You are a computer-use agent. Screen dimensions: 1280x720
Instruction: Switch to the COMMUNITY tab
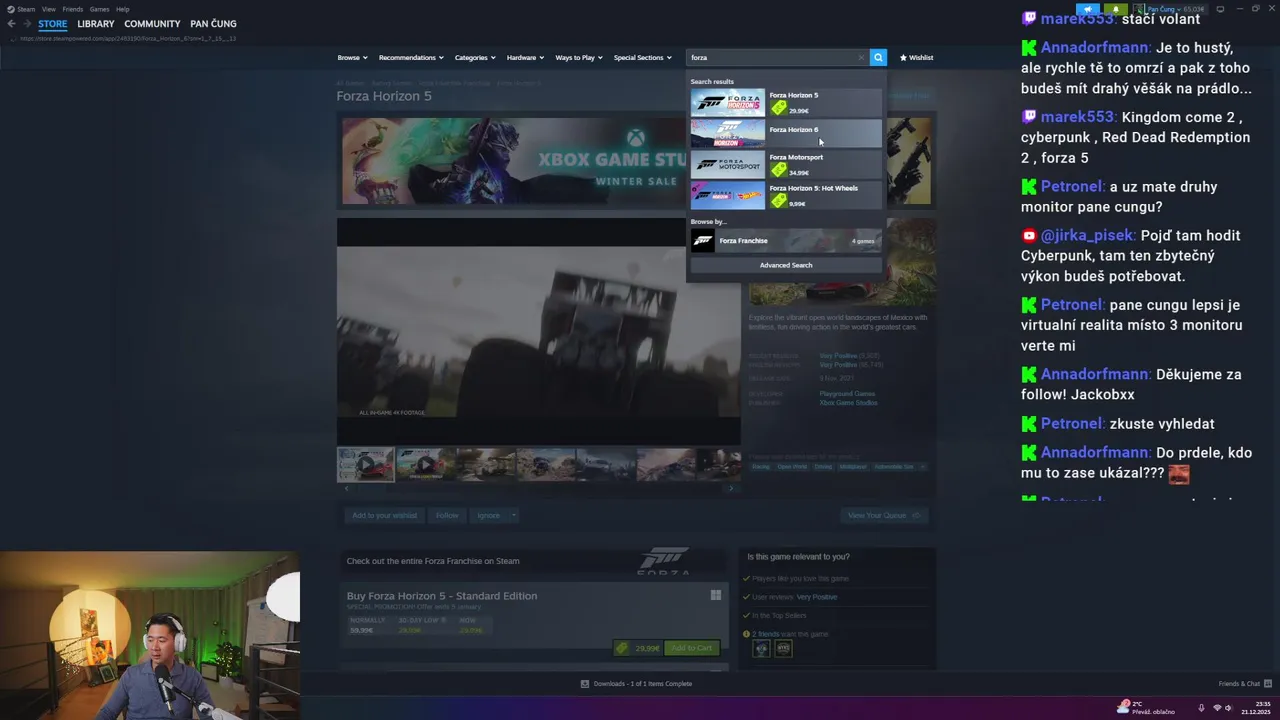click(x=152, y=24)
